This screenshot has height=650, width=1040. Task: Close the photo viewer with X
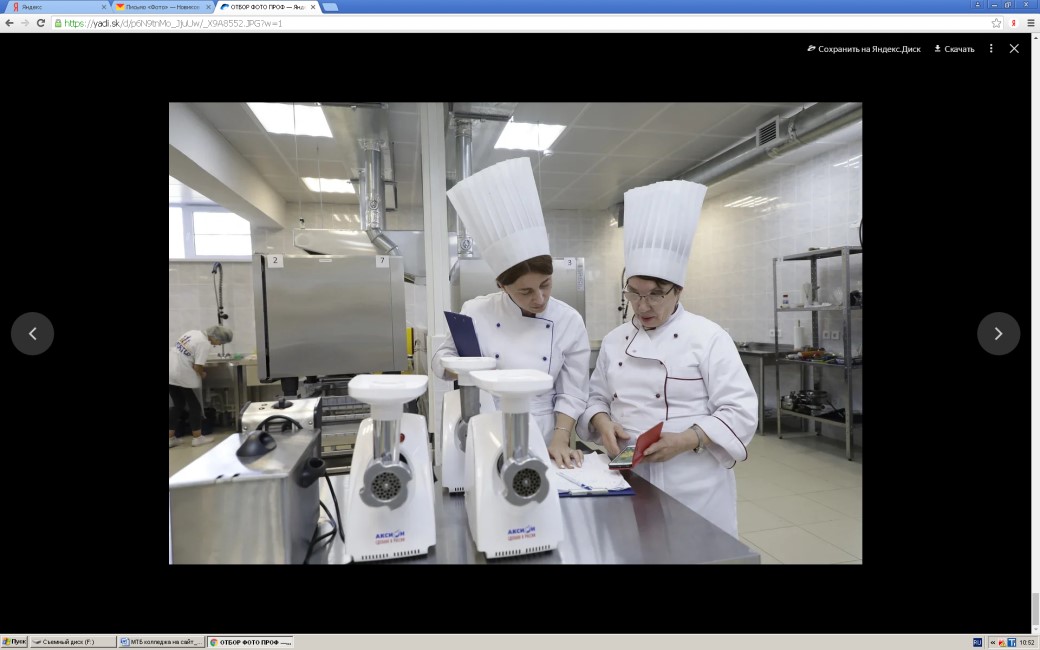[1014, 48]
